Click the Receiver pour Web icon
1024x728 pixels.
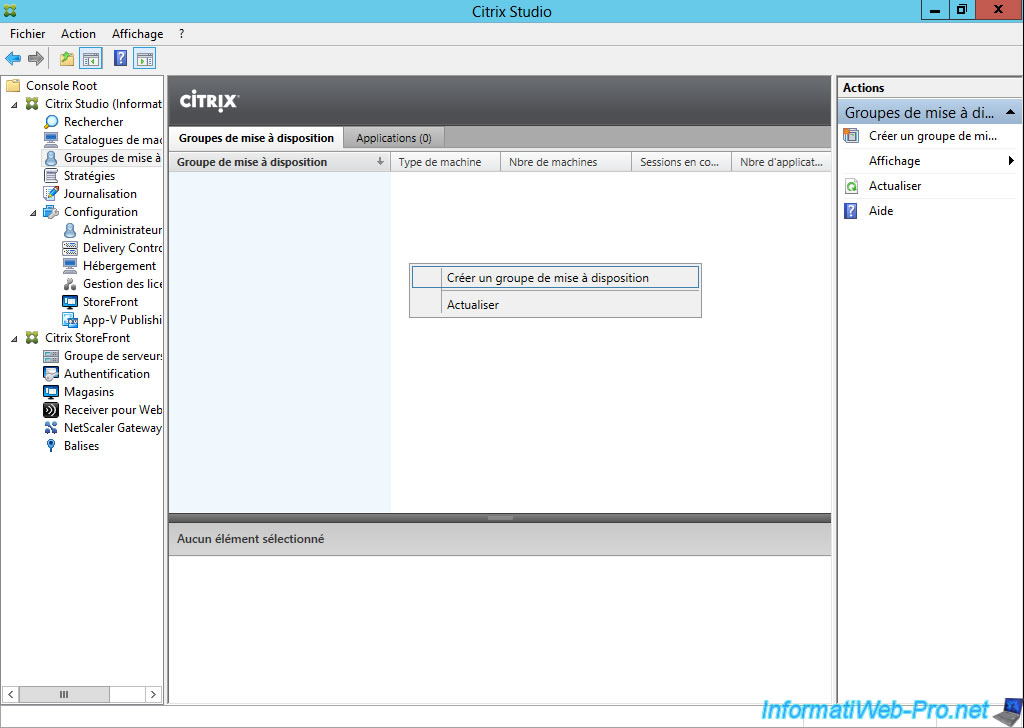click(x=51, y=410)
